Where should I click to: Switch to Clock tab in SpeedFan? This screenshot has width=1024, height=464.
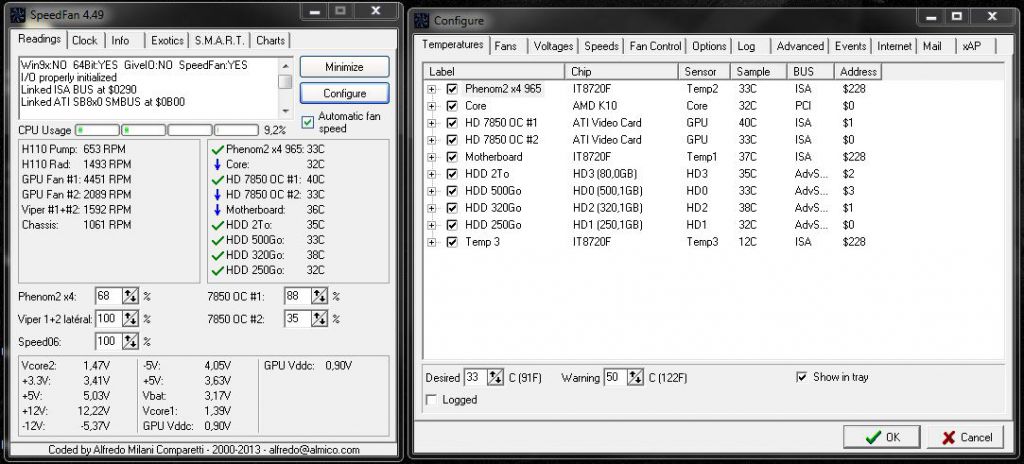[85, 41]
